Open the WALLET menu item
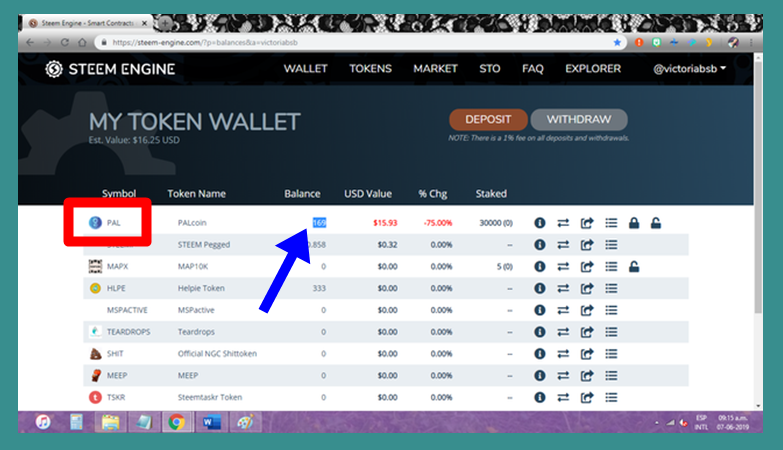Viewport: 783px width, 450px height. 306,69
